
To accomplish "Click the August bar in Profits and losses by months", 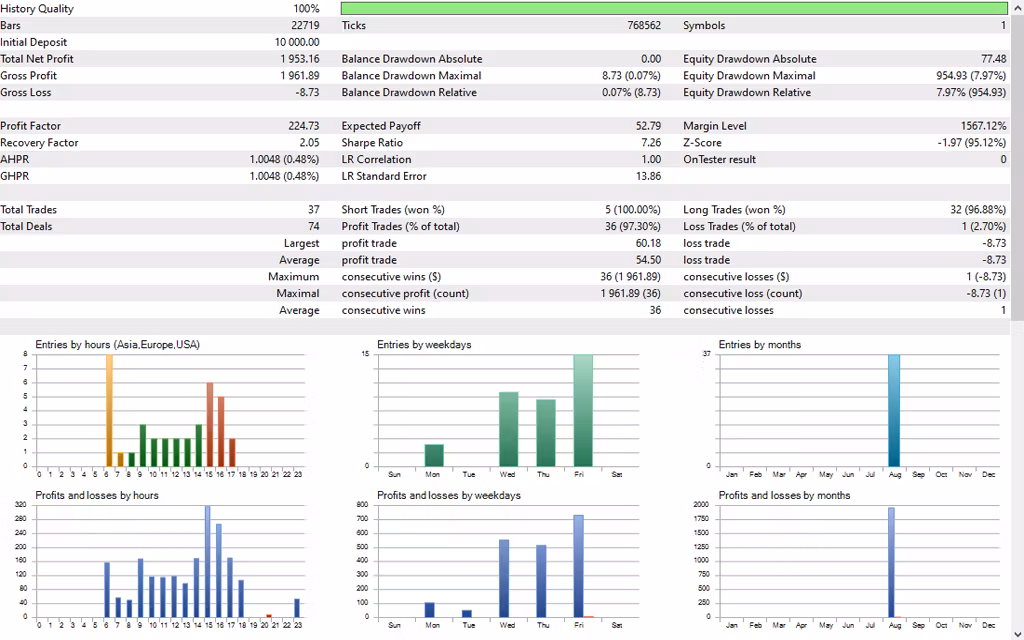I will click(x=891, y=562).
